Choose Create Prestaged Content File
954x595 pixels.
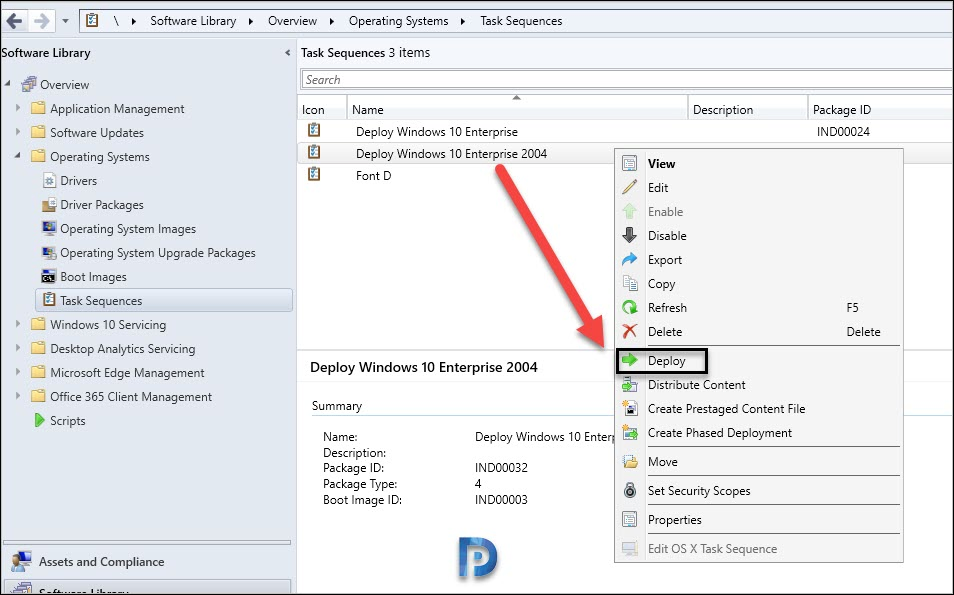759,409
